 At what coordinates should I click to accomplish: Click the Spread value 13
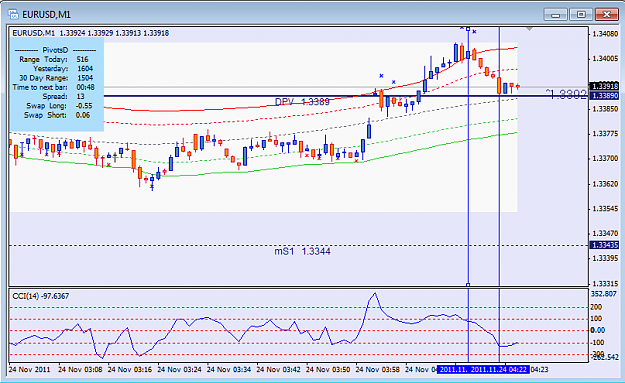pos(81,96)
